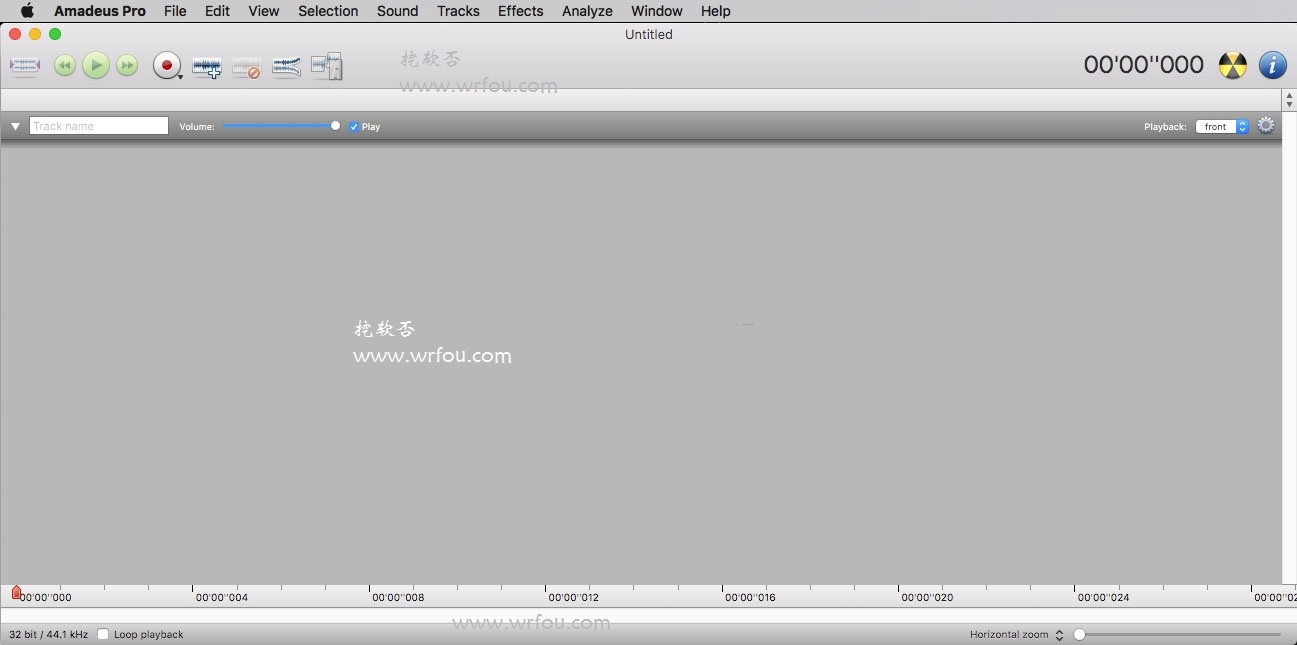Open the Effects menu

pyautogui.click(x=520, y=11)
